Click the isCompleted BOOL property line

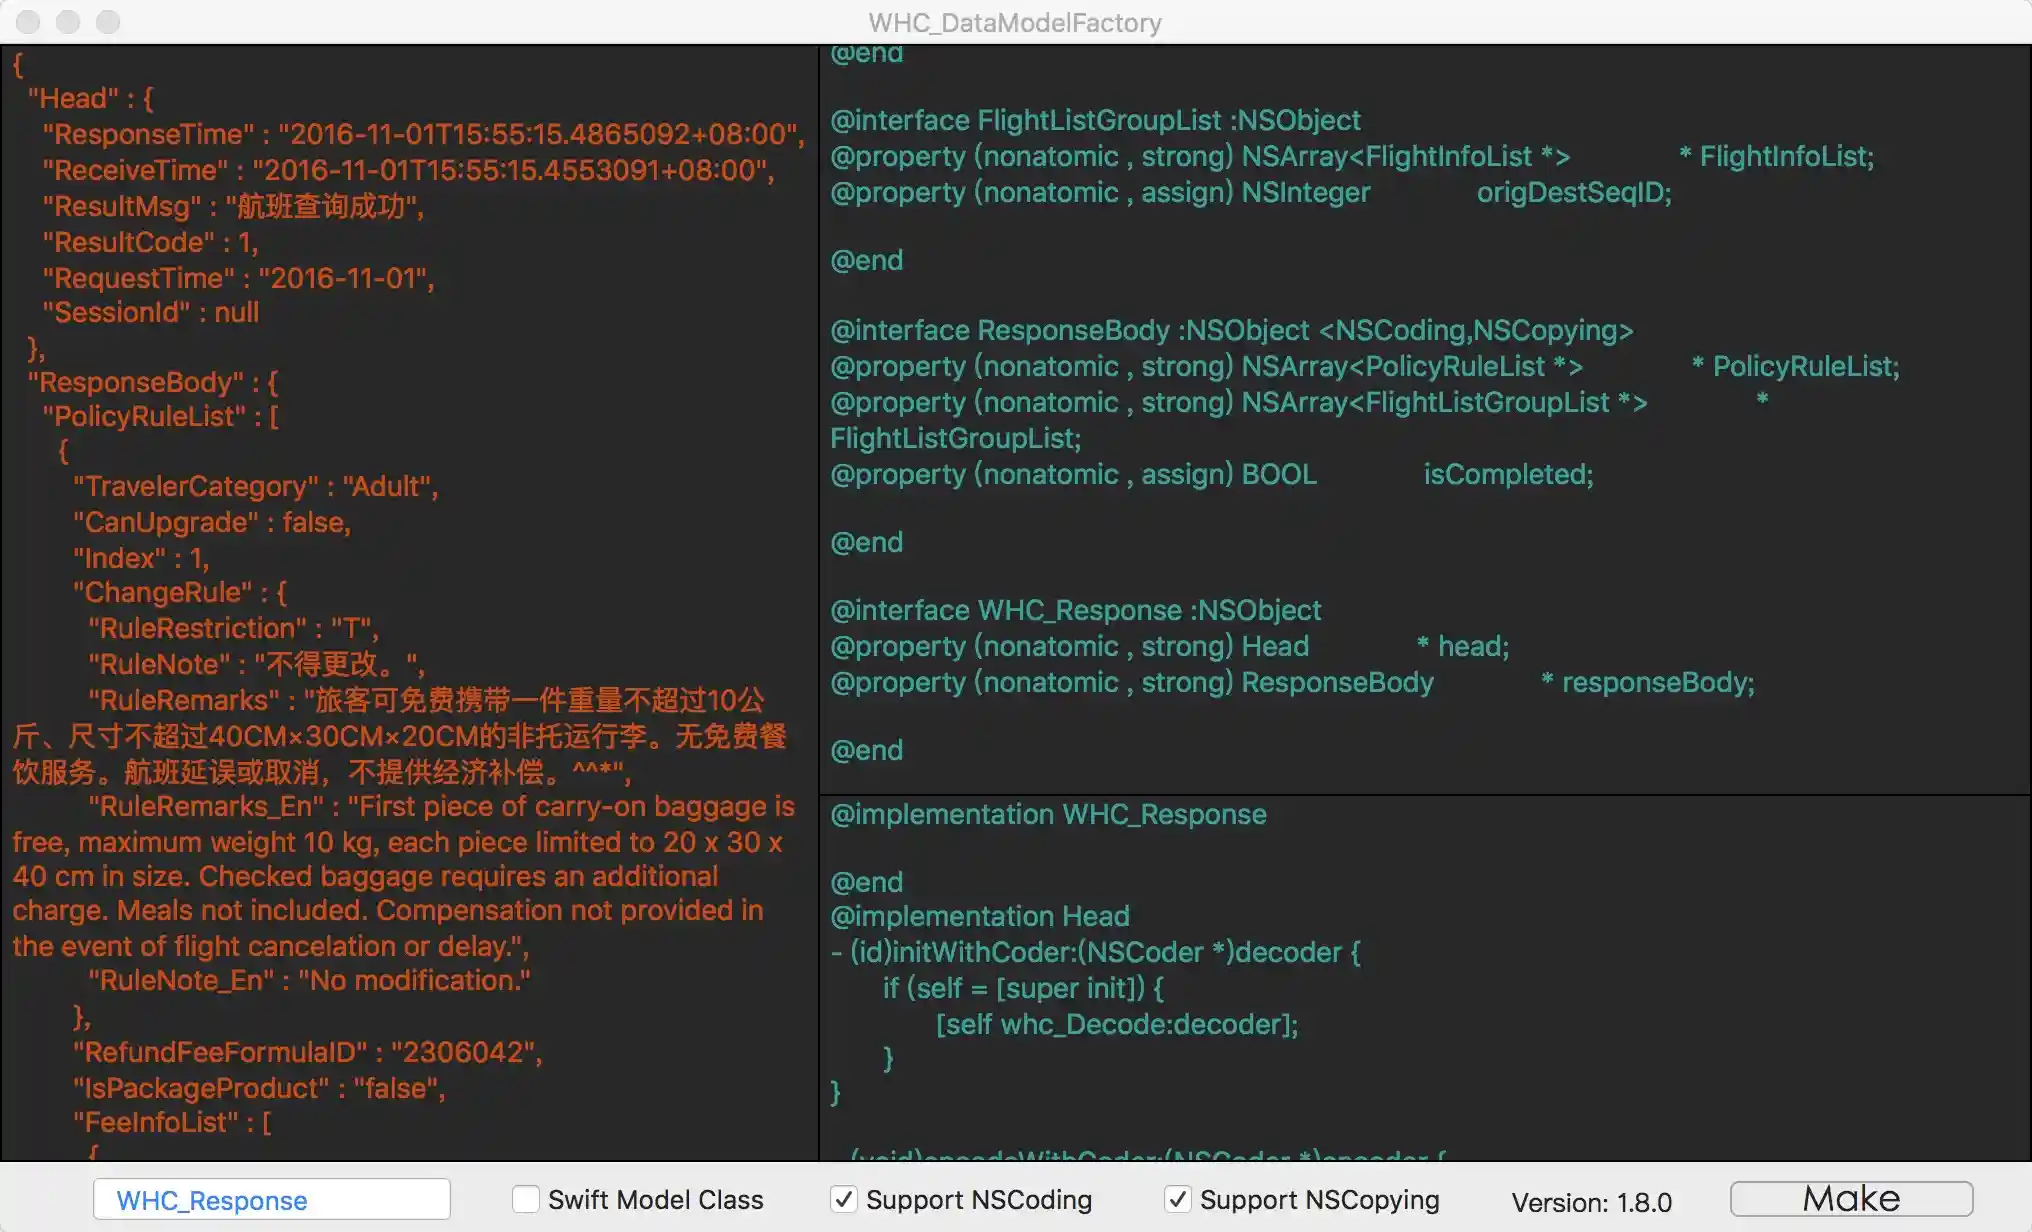[1210, 474]
